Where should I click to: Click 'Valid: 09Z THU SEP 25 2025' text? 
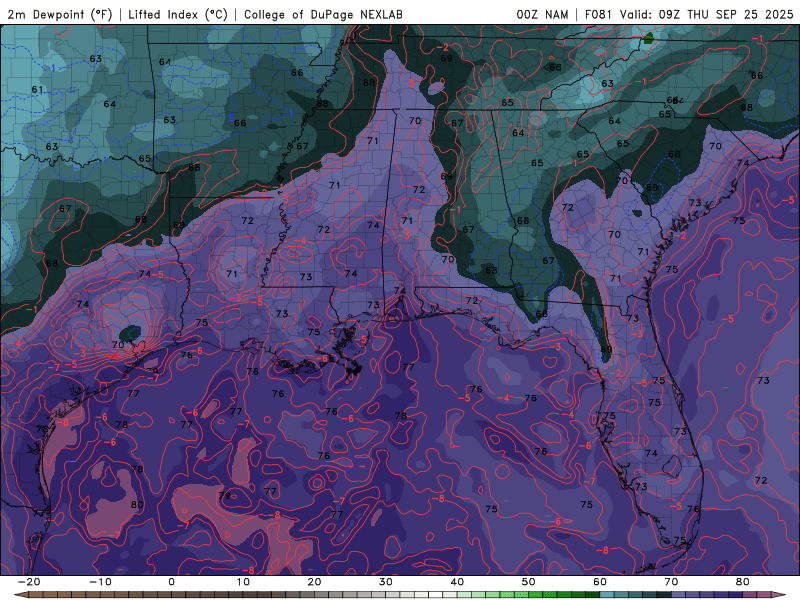coord(706,14)
